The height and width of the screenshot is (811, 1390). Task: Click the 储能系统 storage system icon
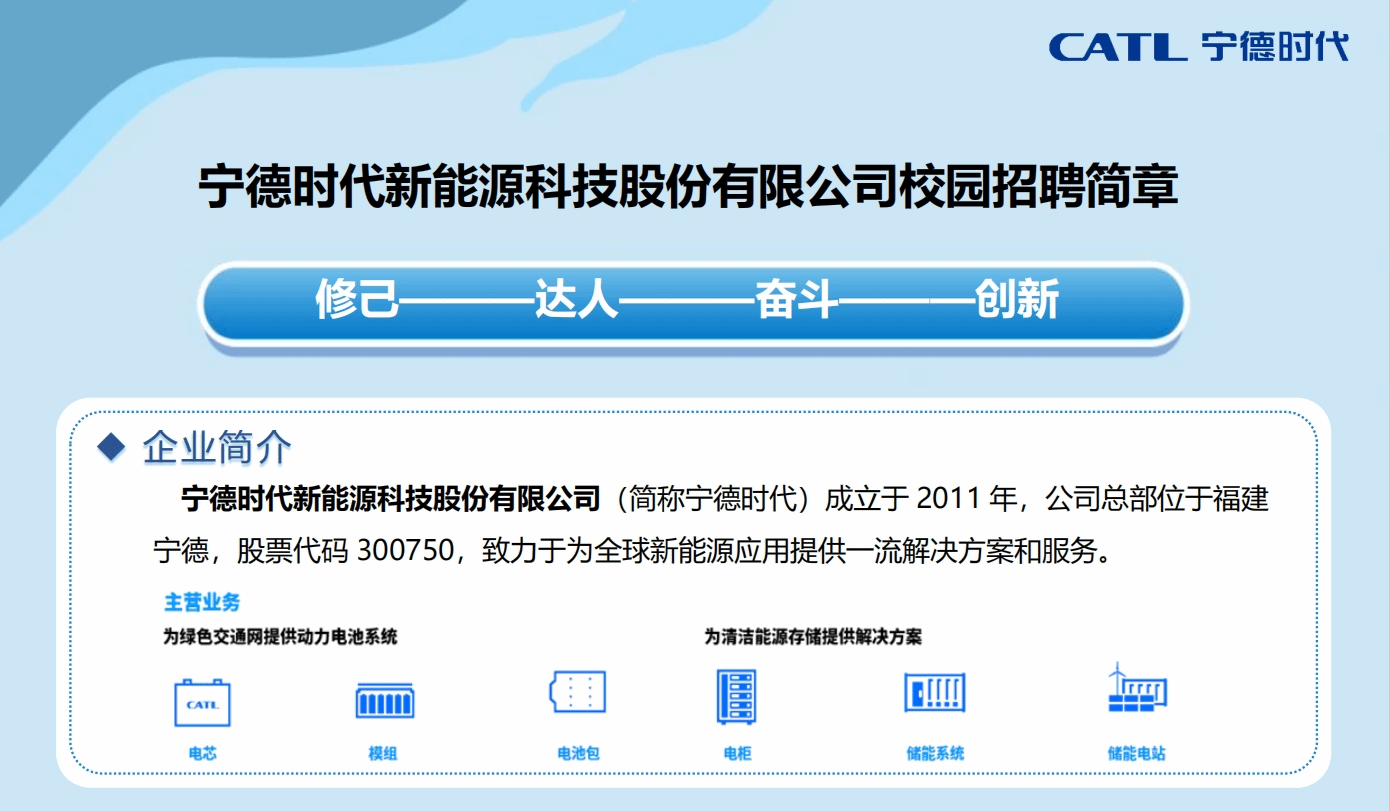click(935, 692)
